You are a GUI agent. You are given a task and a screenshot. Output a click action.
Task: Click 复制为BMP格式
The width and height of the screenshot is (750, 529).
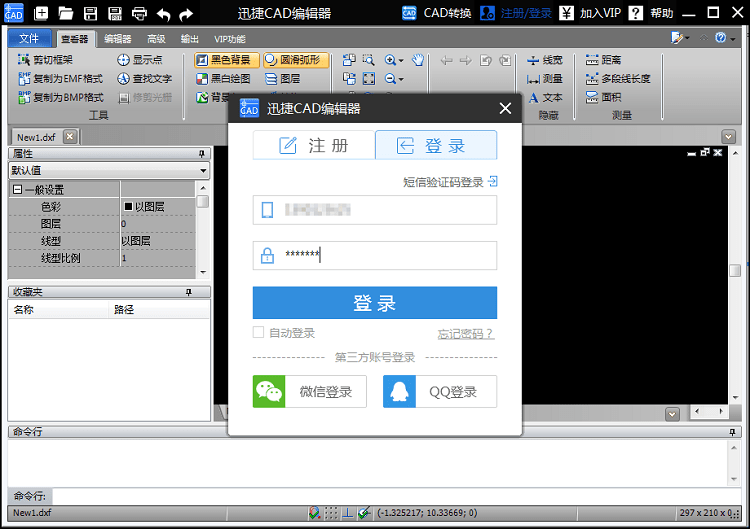[61, 98]
